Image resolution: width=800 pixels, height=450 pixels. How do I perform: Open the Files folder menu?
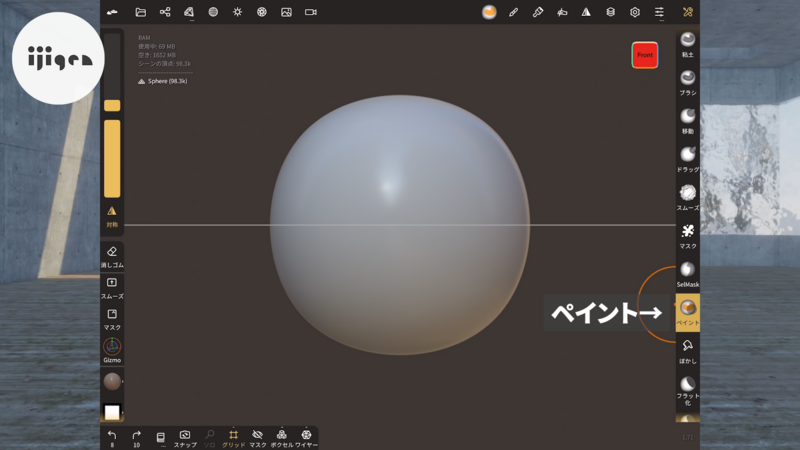pos(140,12)
